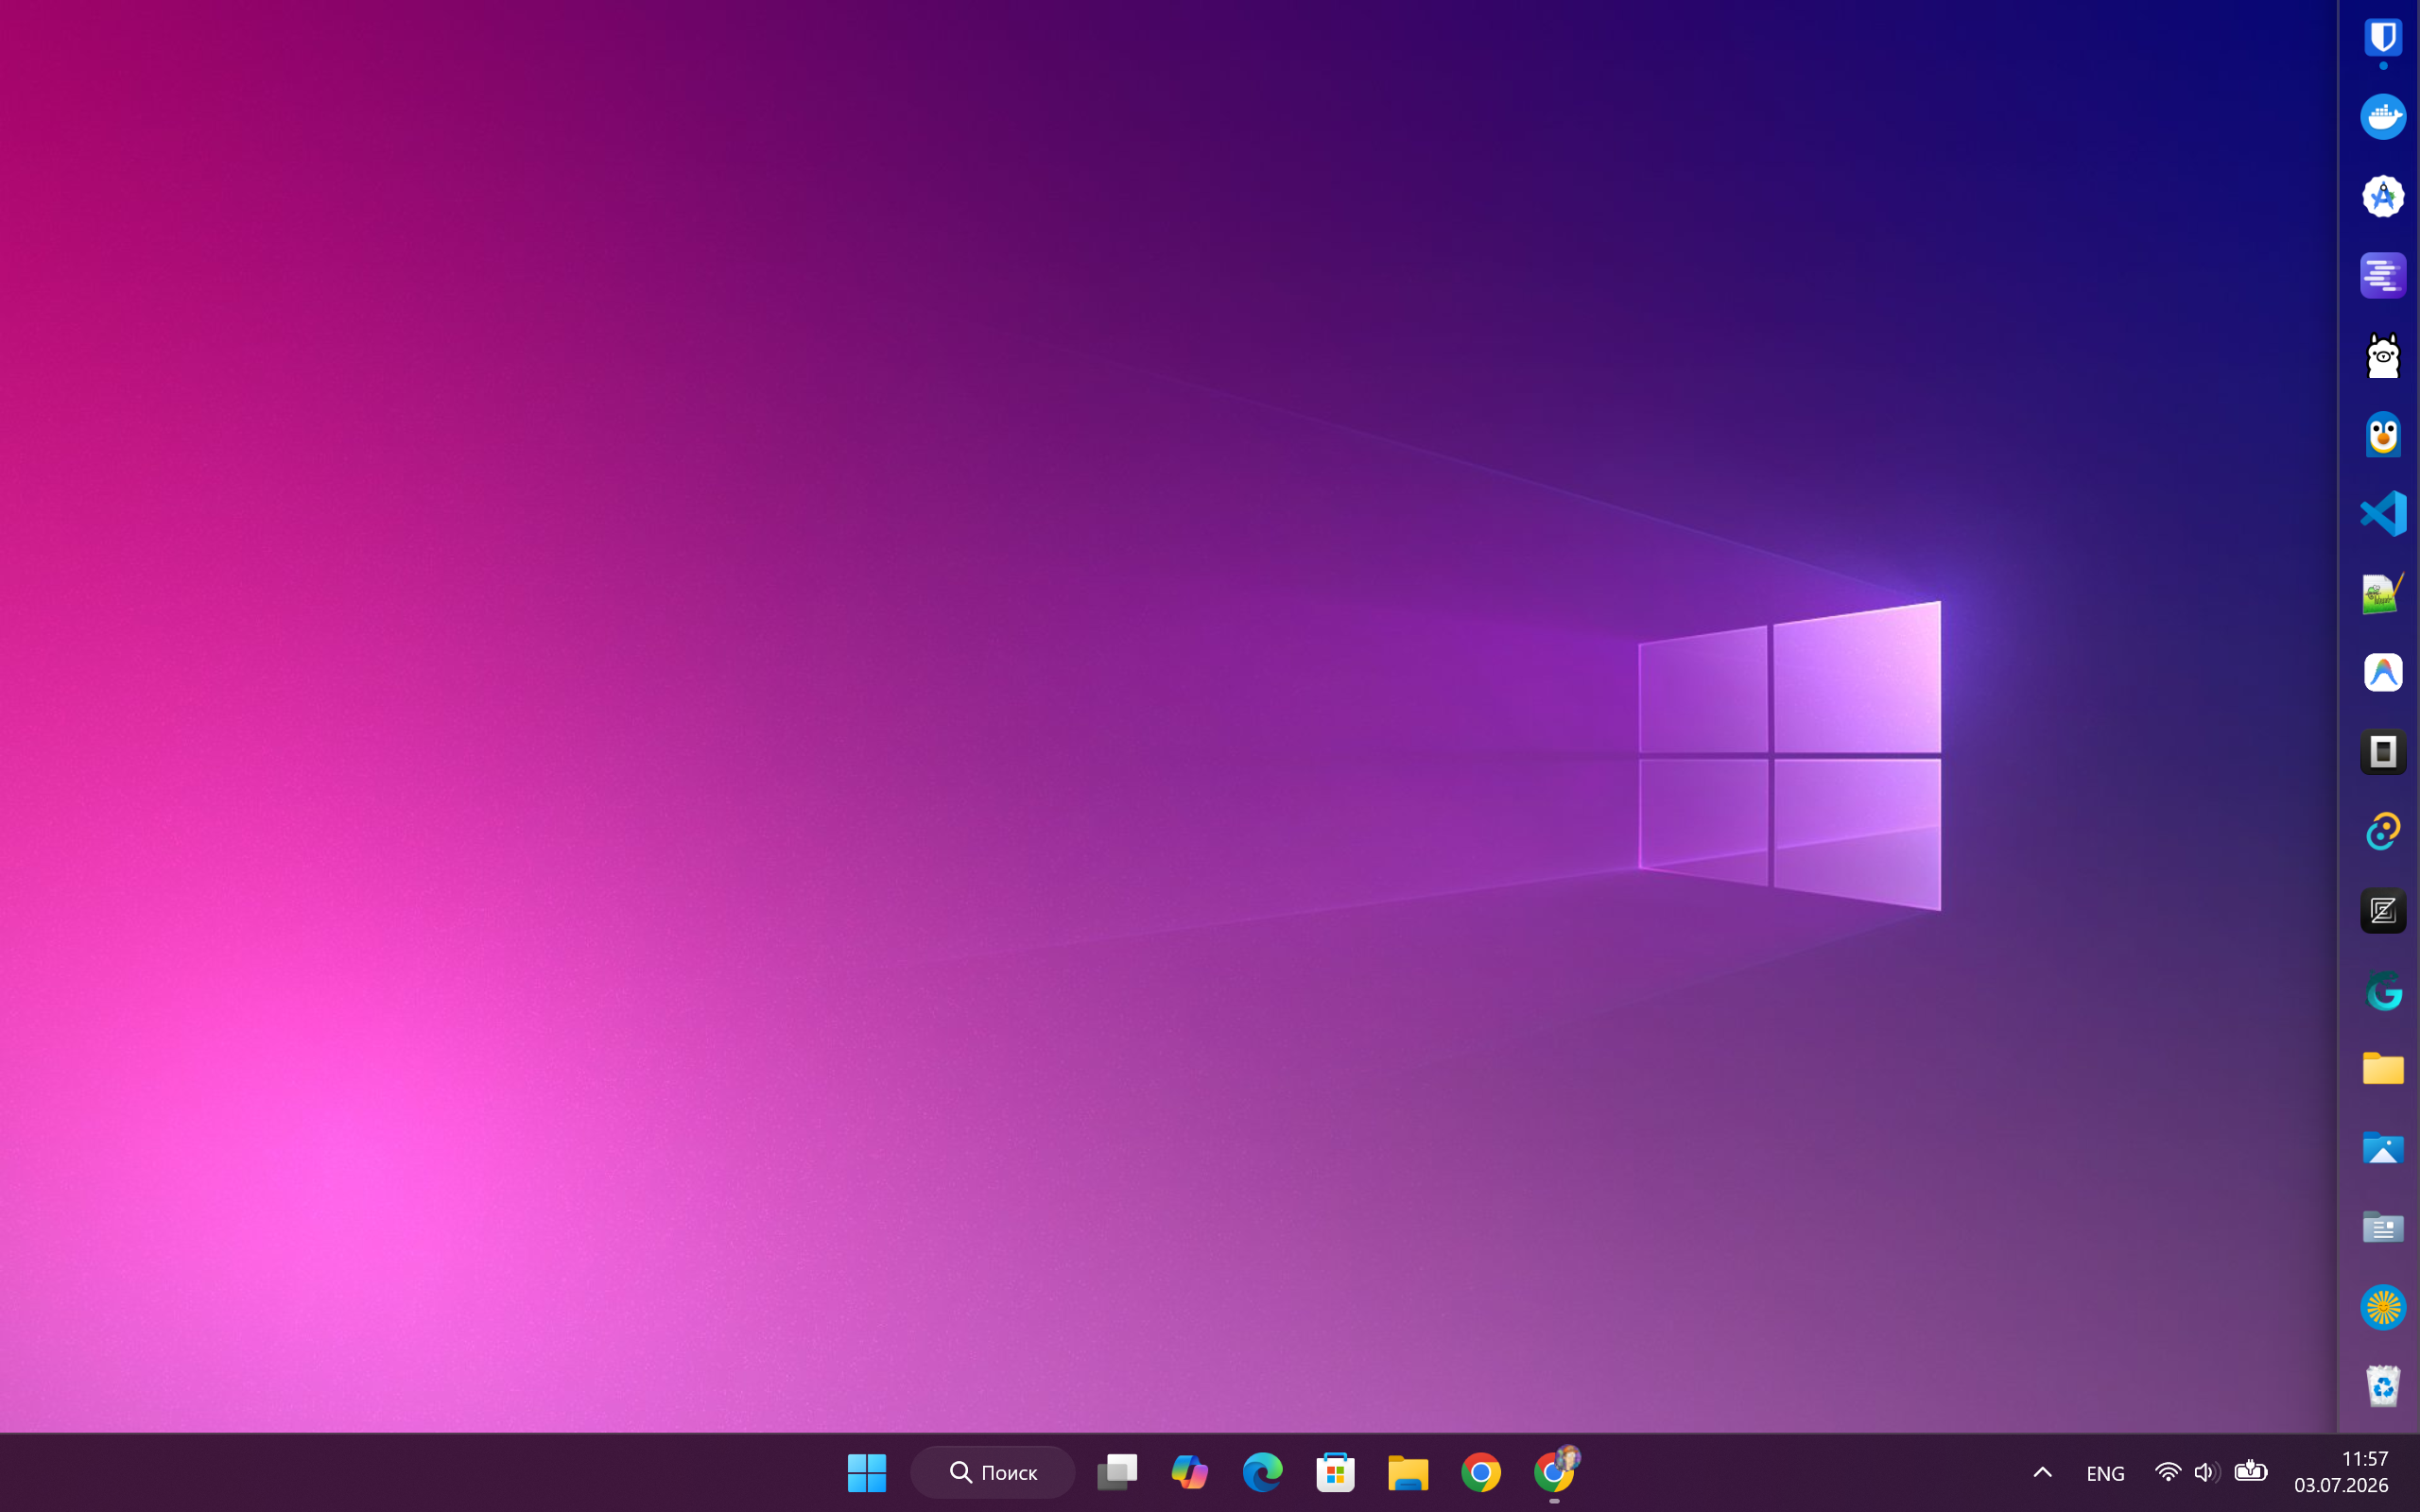
Task: Open the purple striped lines app icon
Action: 2383,275
